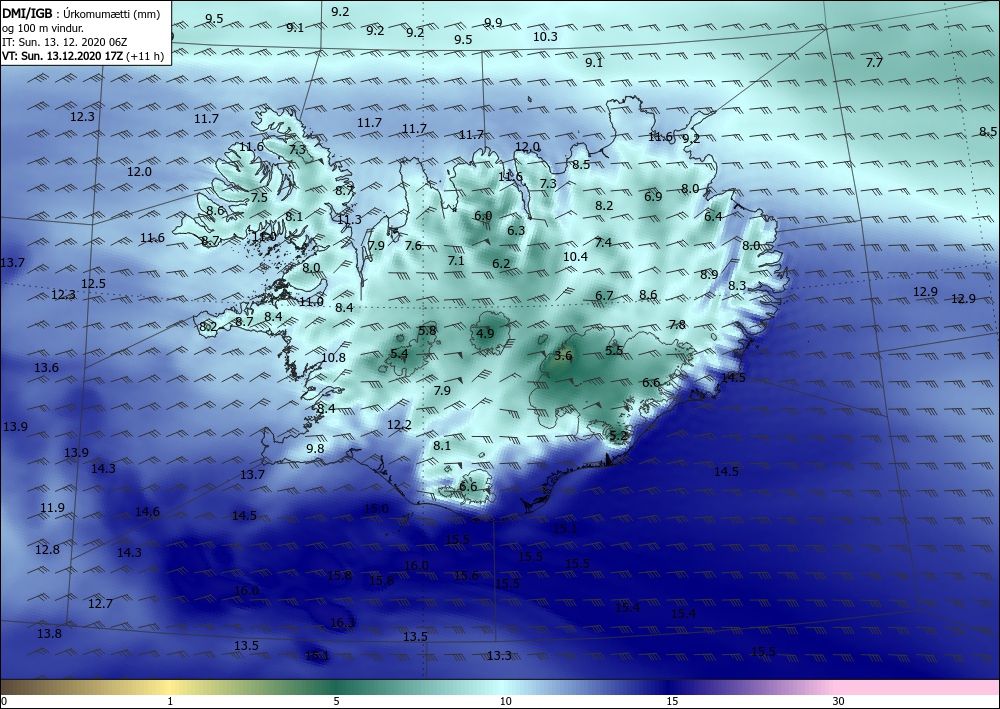This screenshot has width=1000, height=709.
Task: Click the 10.3 value at the top
Action: tap(545, 36)
